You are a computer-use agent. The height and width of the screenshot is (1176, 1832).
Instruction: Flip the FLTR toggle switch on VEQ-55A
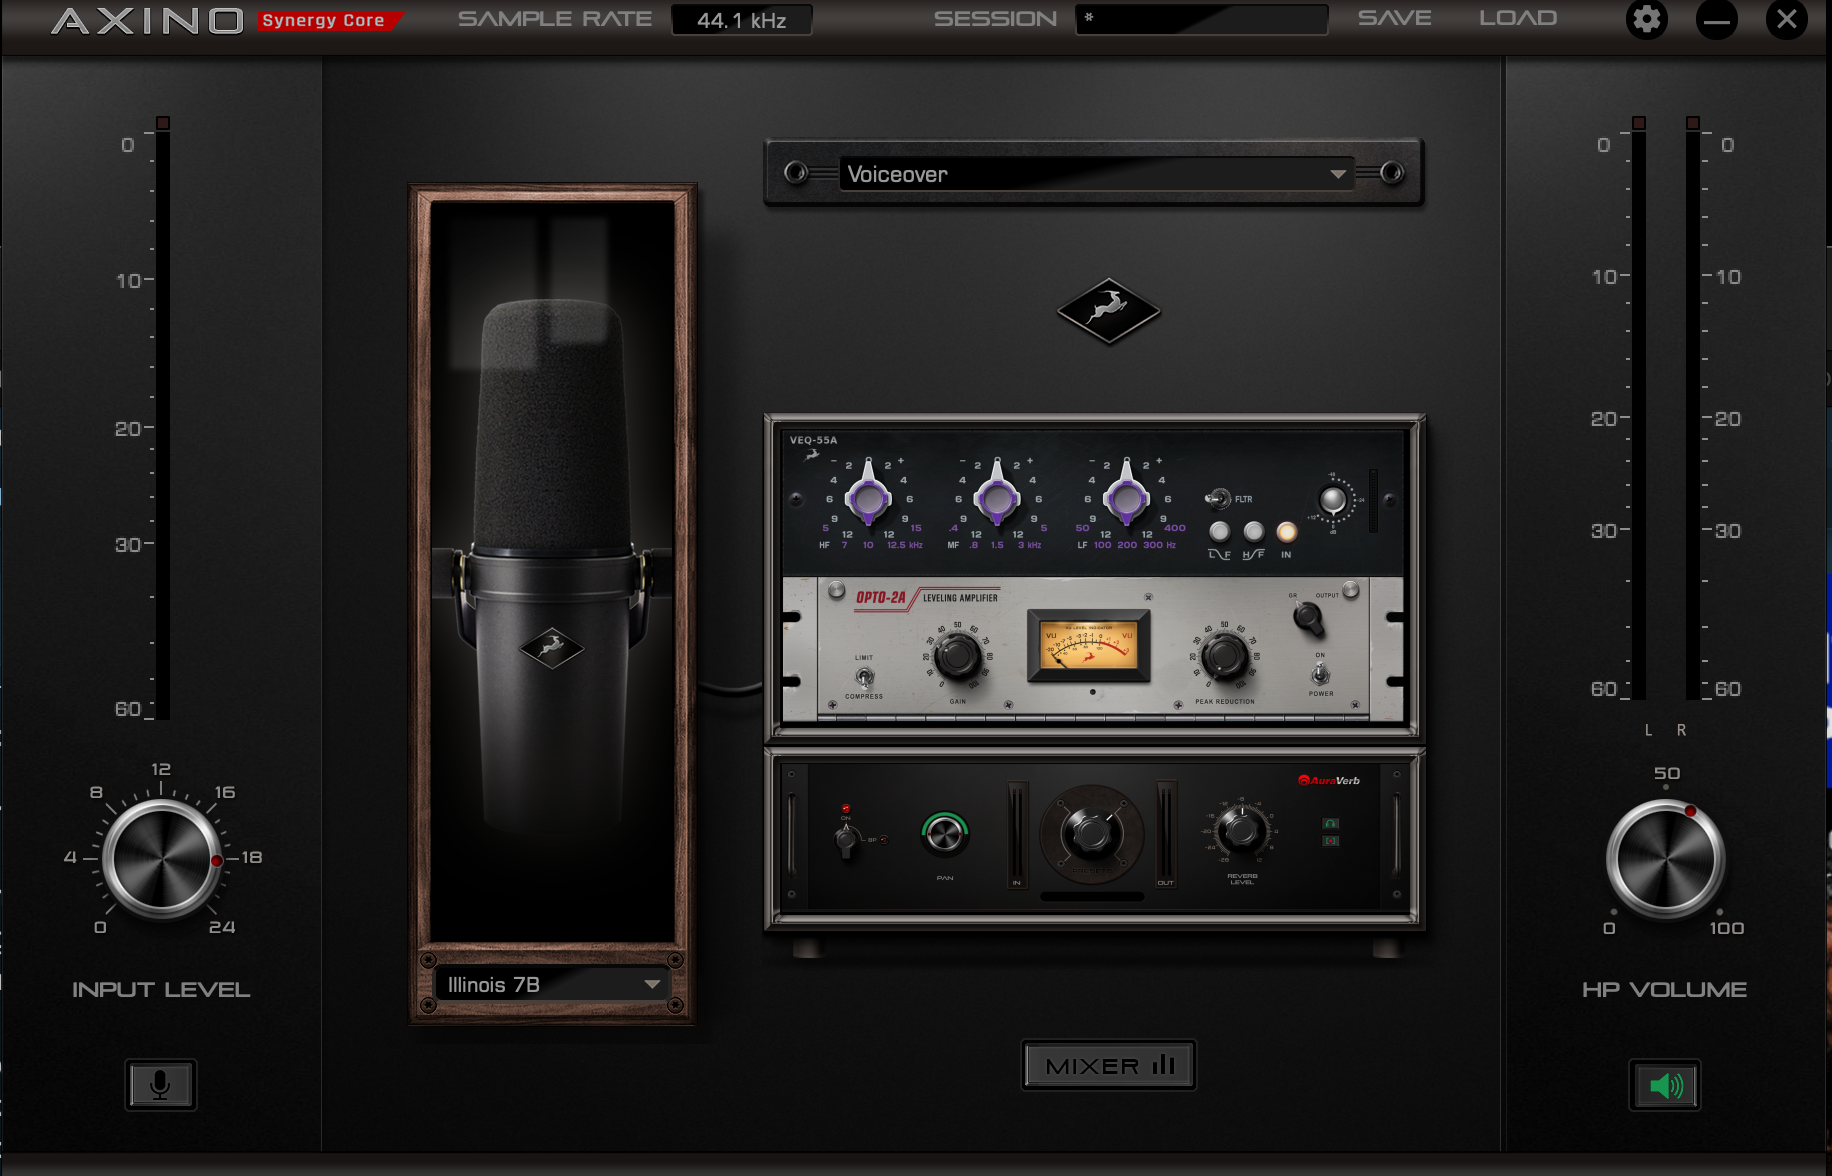point(1218,498)
